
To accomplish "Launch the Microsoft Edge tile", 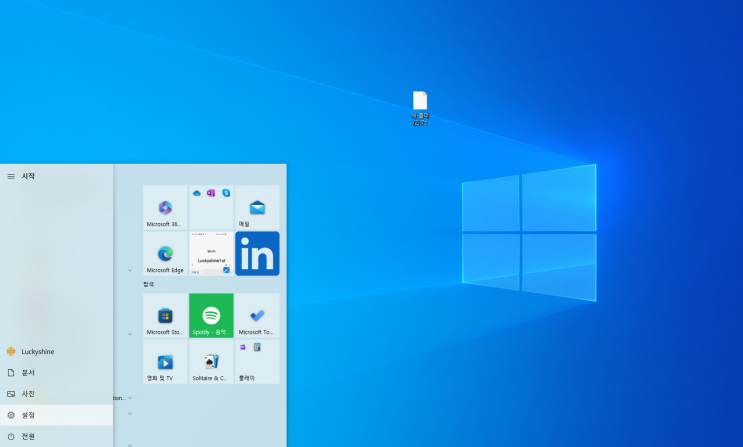I will click(165, 254).
